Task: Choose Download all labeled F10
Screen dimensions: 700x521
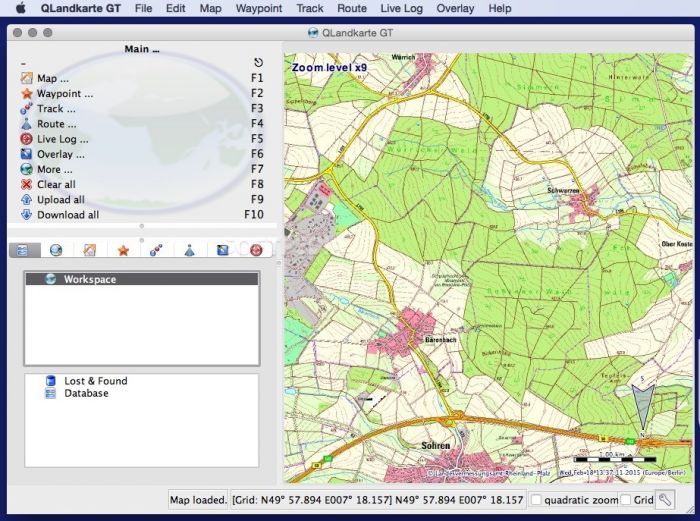Action: tap(142, 215)
